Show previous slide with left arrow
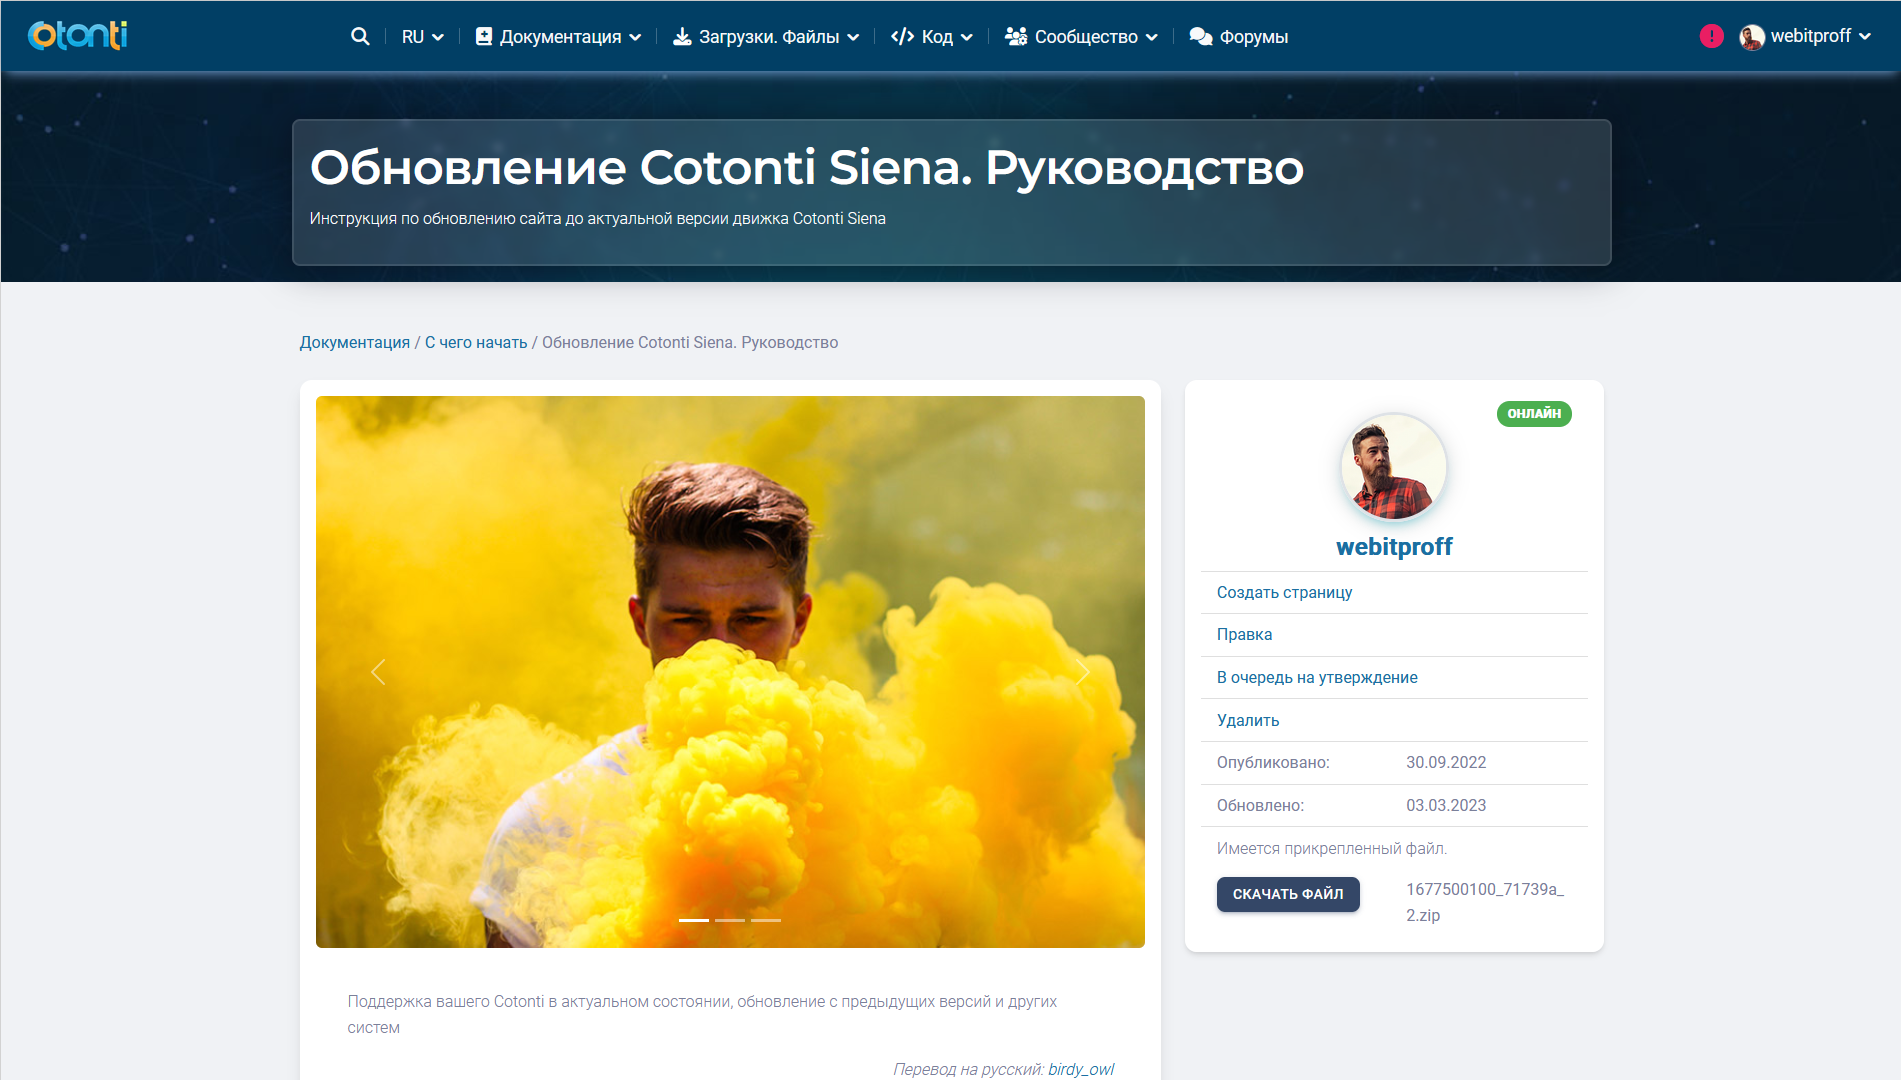Viewport: 1901px width, 1080px height. pyautogui.click(x=378, y=672)
